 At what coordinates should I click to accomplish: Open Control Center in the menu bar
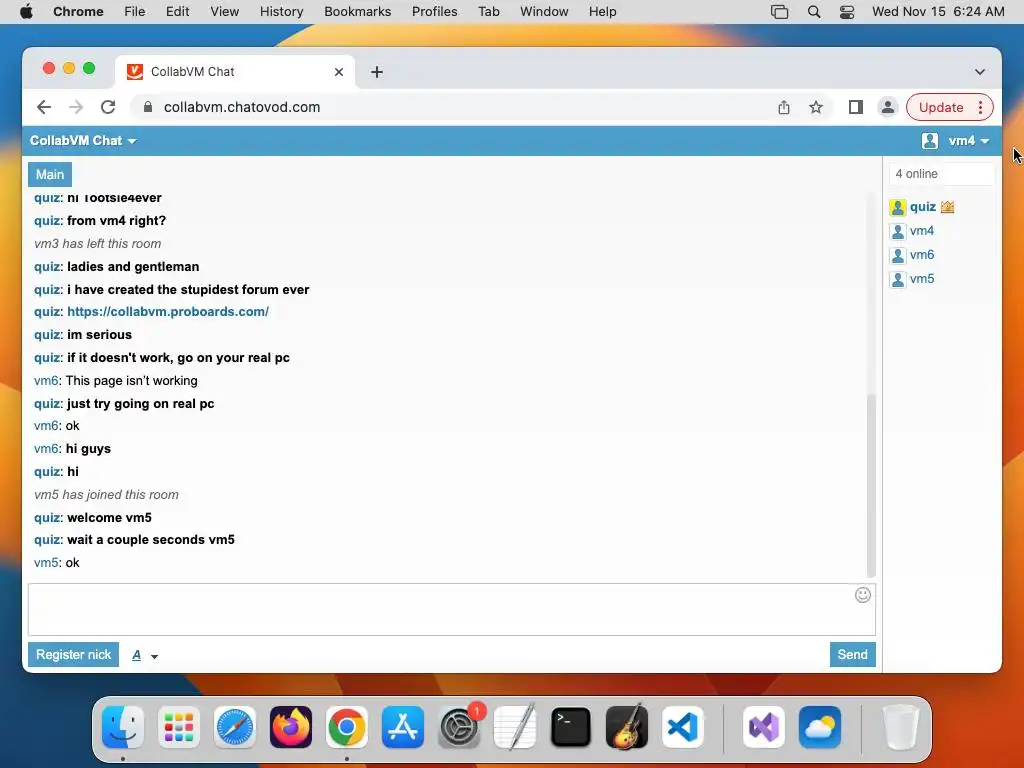pos(847,12)
